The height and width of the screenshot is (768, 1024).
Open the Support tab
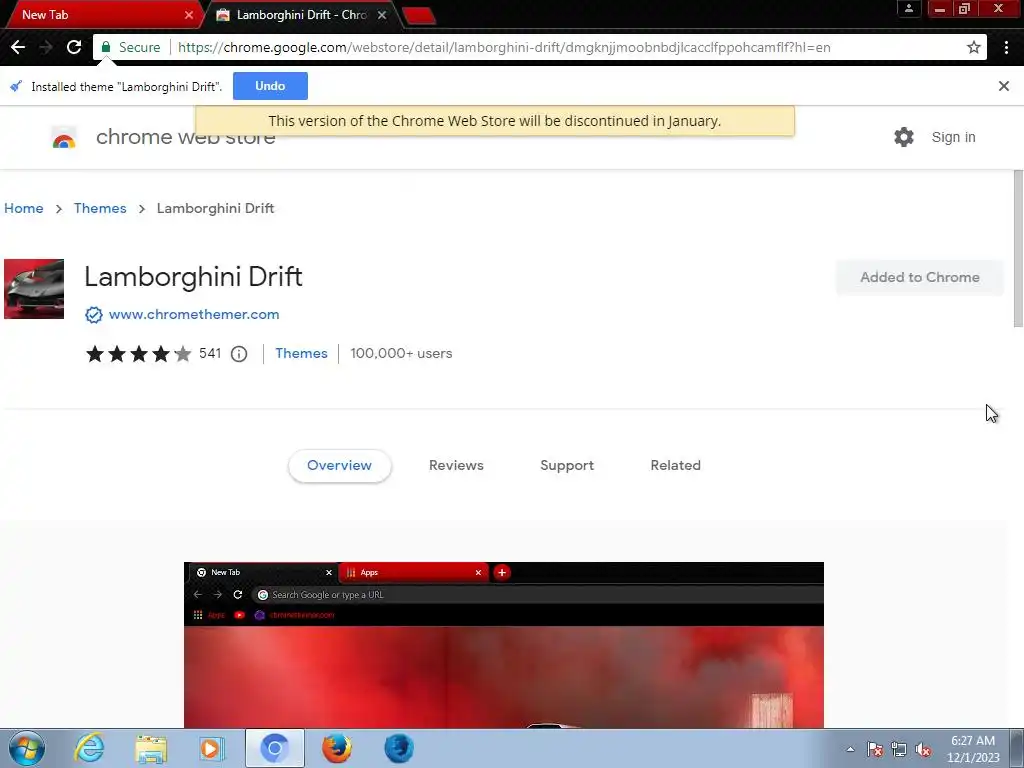[567, 466]
